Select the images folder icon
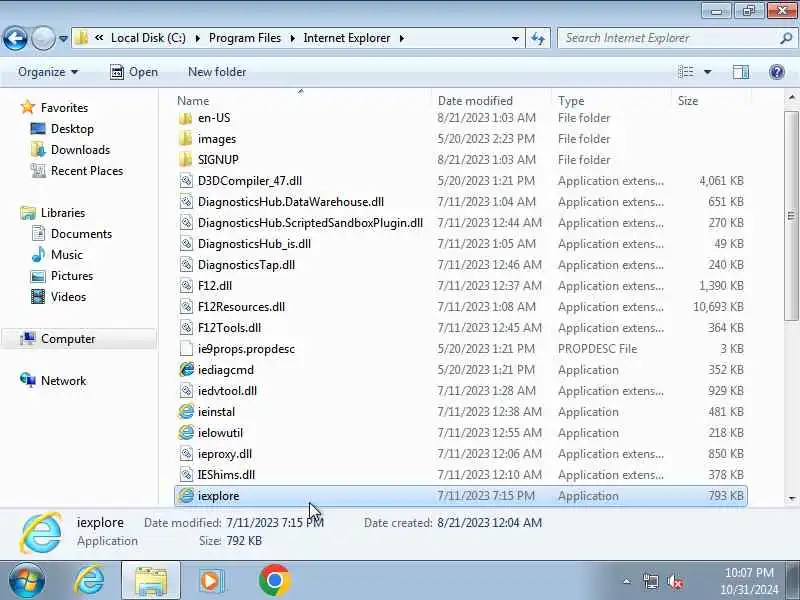 186,139
